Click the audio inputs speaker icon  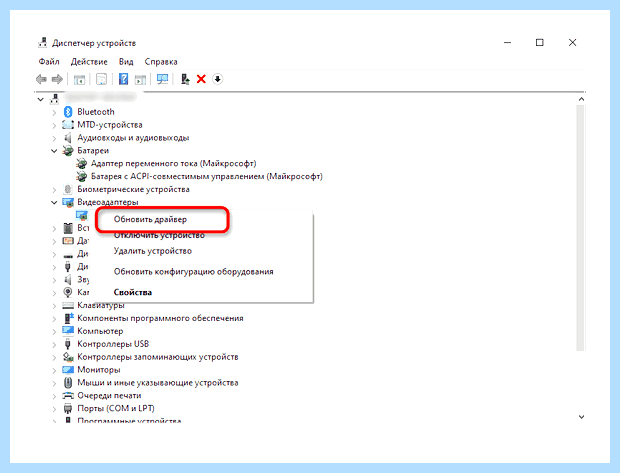(68, 138)
